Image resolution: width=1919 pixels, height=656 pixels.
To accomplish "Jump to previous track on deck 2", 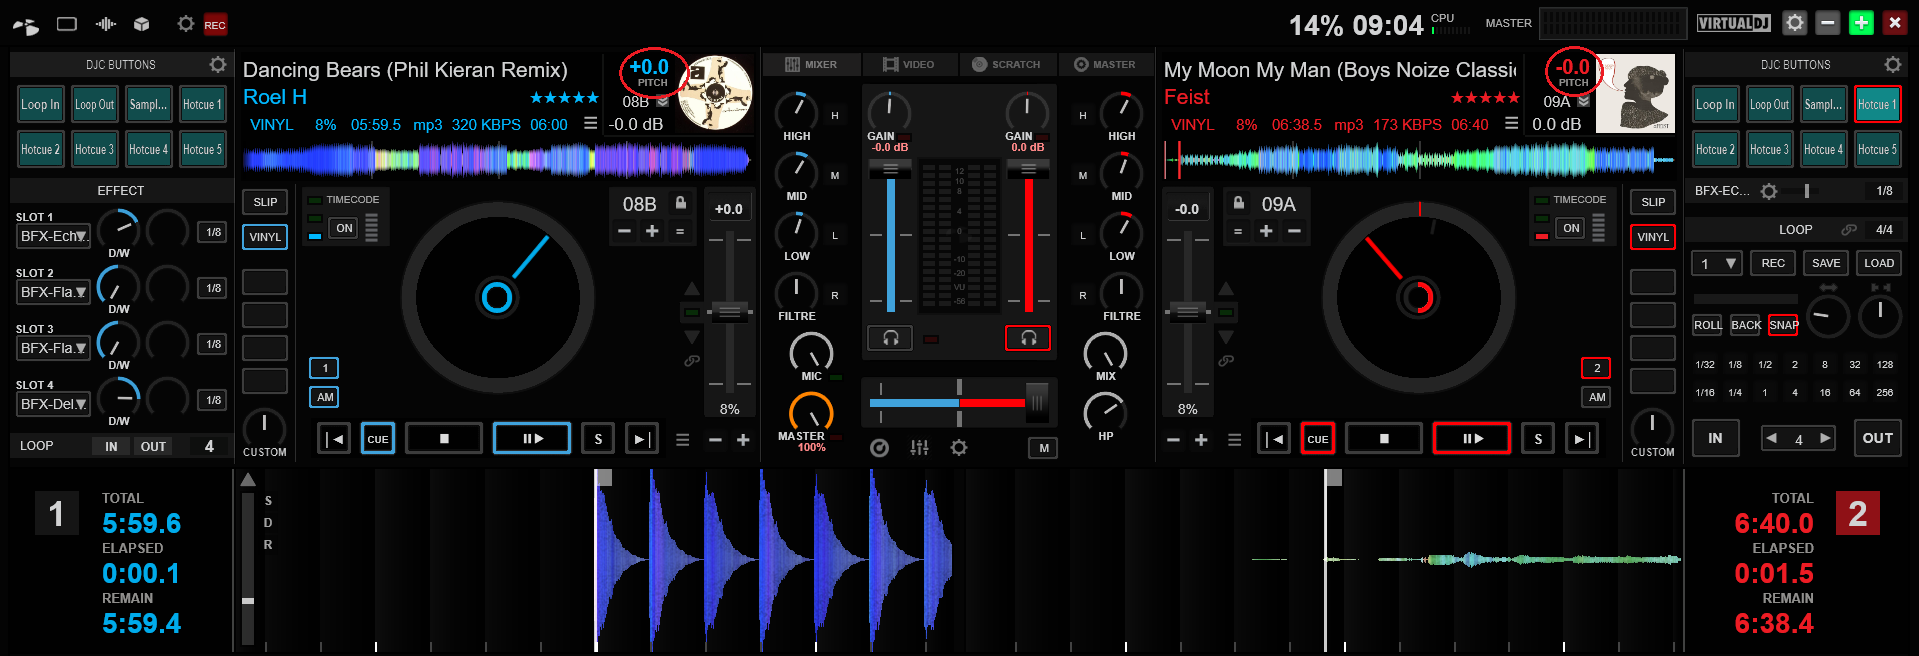I will tap(1274, 438).
